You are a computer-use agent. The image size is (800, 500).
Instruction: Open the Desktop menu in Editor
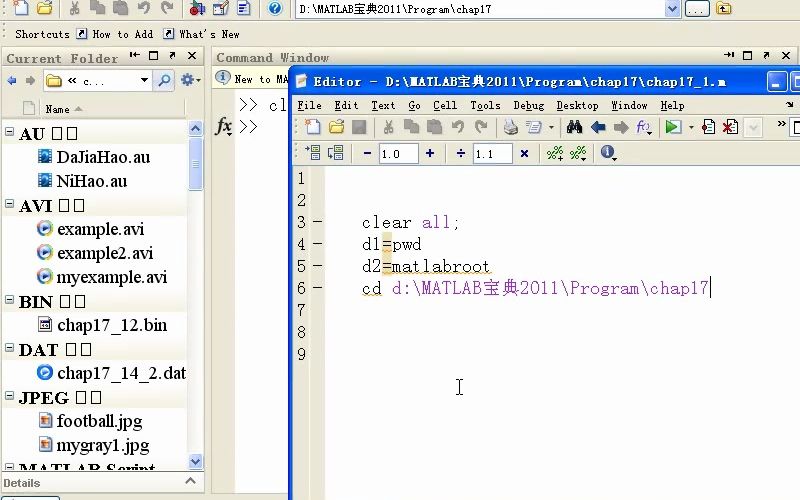(577, 105)
